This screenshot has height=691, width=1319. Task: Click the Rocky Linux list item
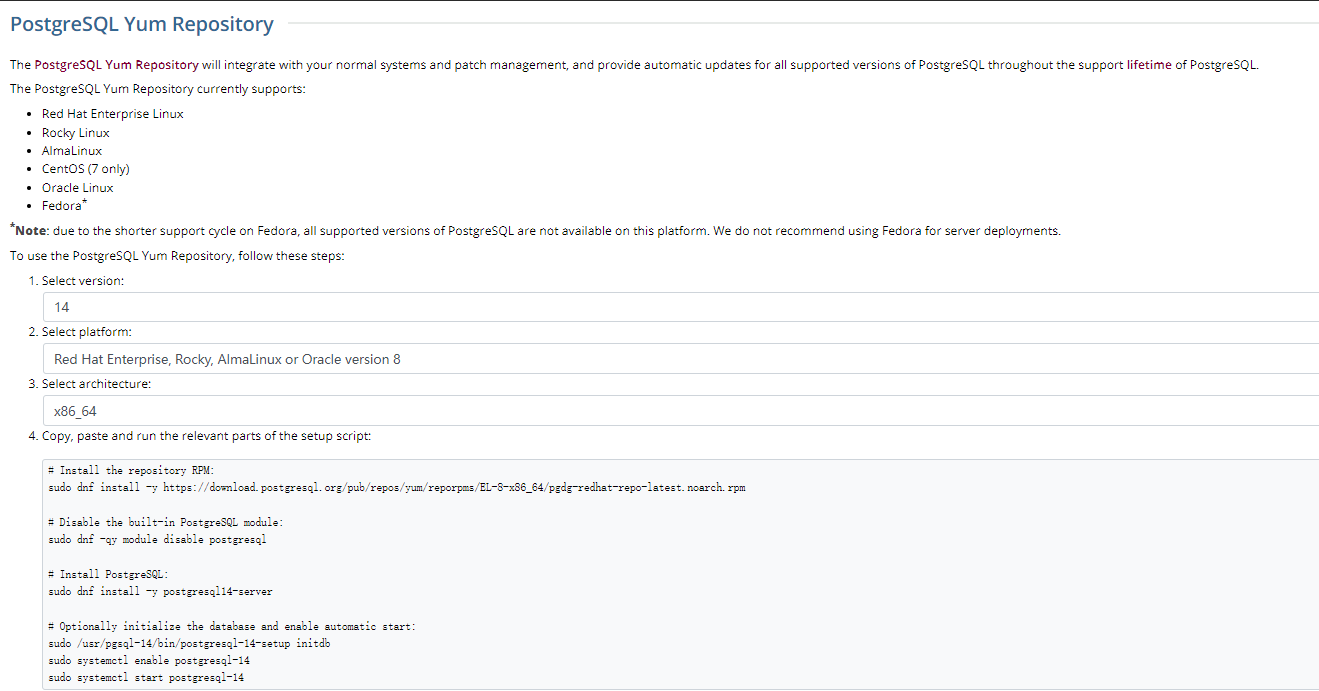76,133
